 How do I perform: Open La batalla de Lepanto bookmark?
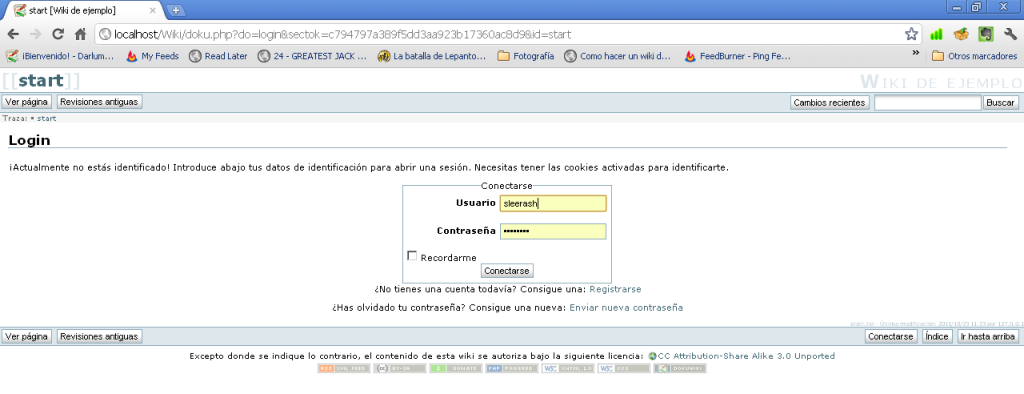[x=432, y=56]
